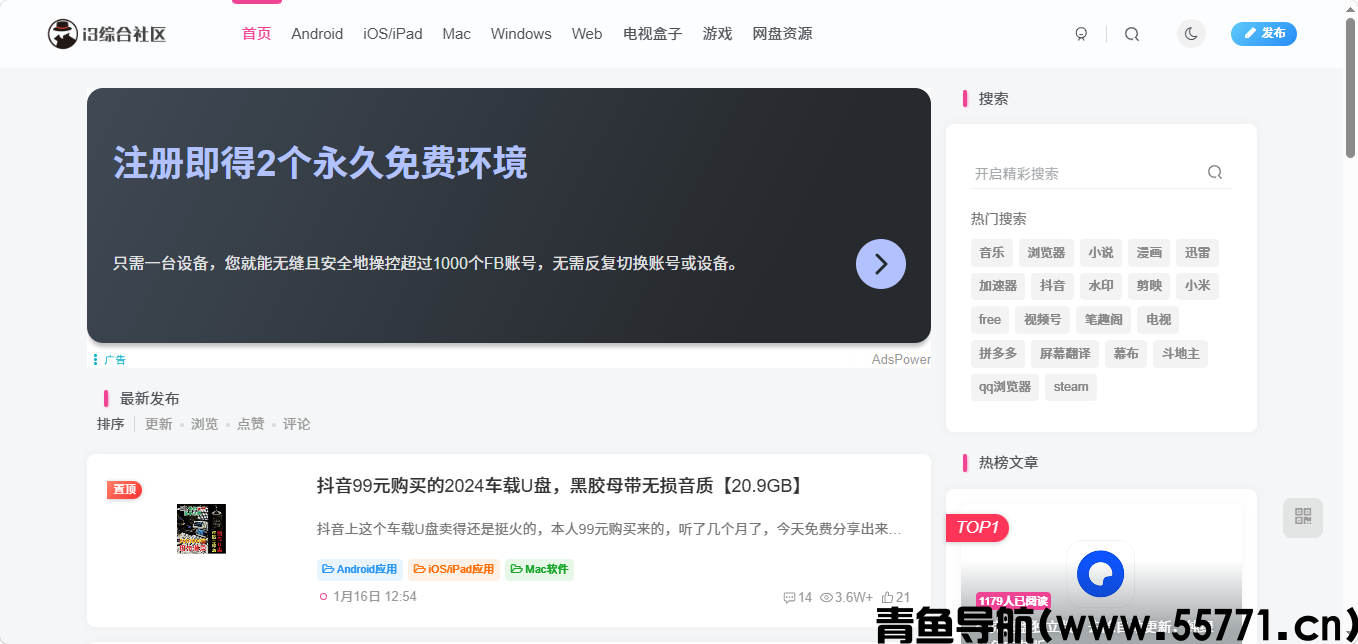Select hot search tag 小米
Viewport: 1358px width, 644px height.
pos(1198,286)
